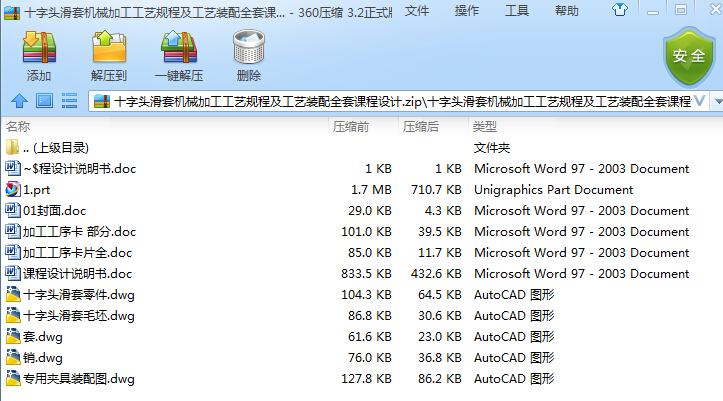The image size is (723, 401).
Task: Click the 一键解压 one-click extract icon
Action: tap(179, 47)
